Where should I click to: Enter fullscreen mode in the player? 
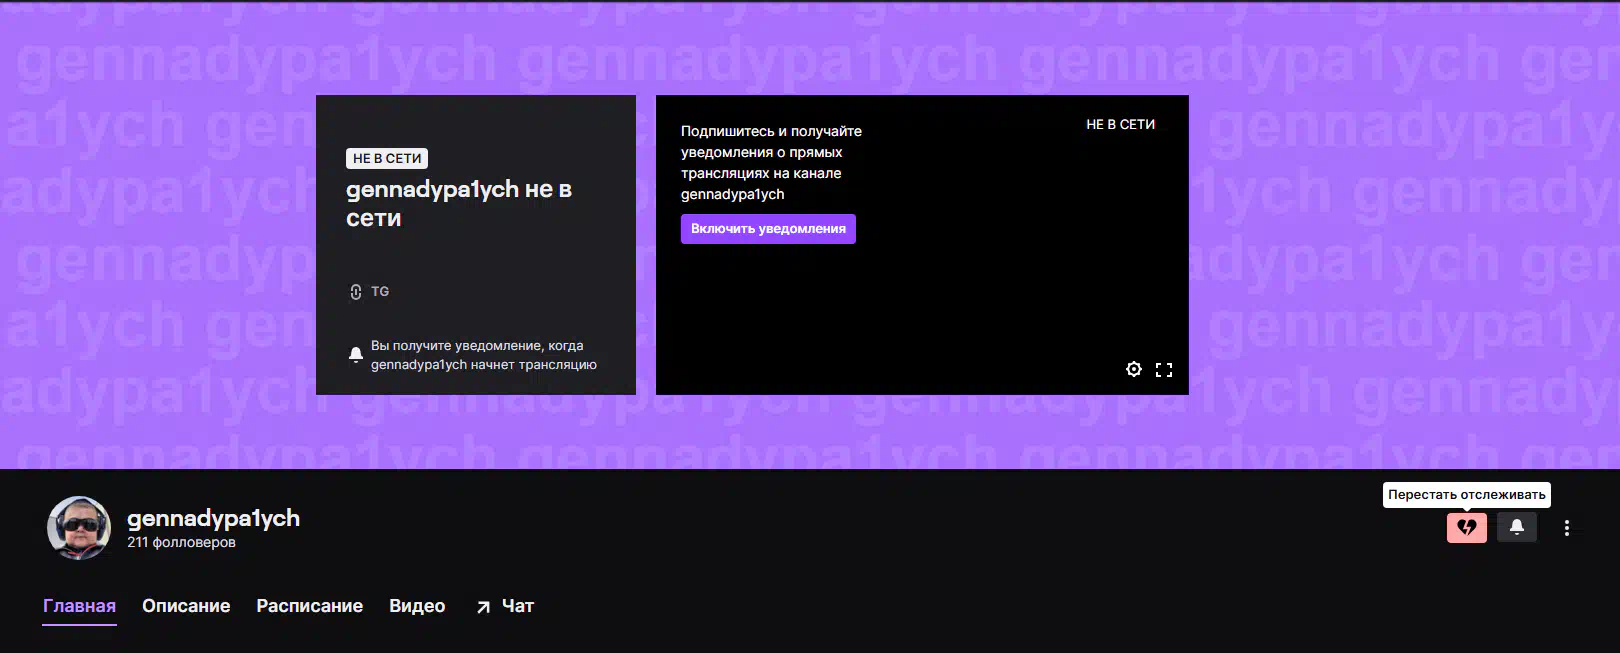tap(1164, 369)
